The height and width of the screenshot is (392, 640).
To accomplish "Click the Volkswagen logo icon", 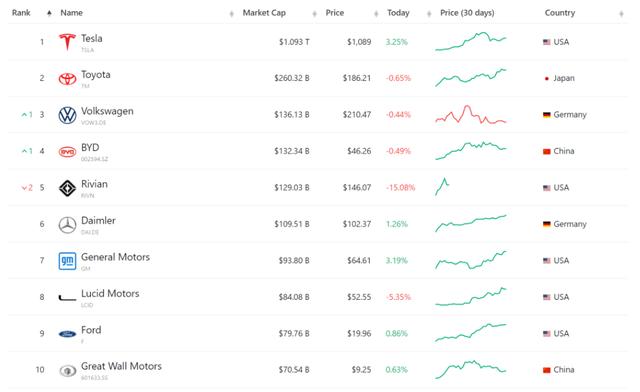I will [67, 115].
